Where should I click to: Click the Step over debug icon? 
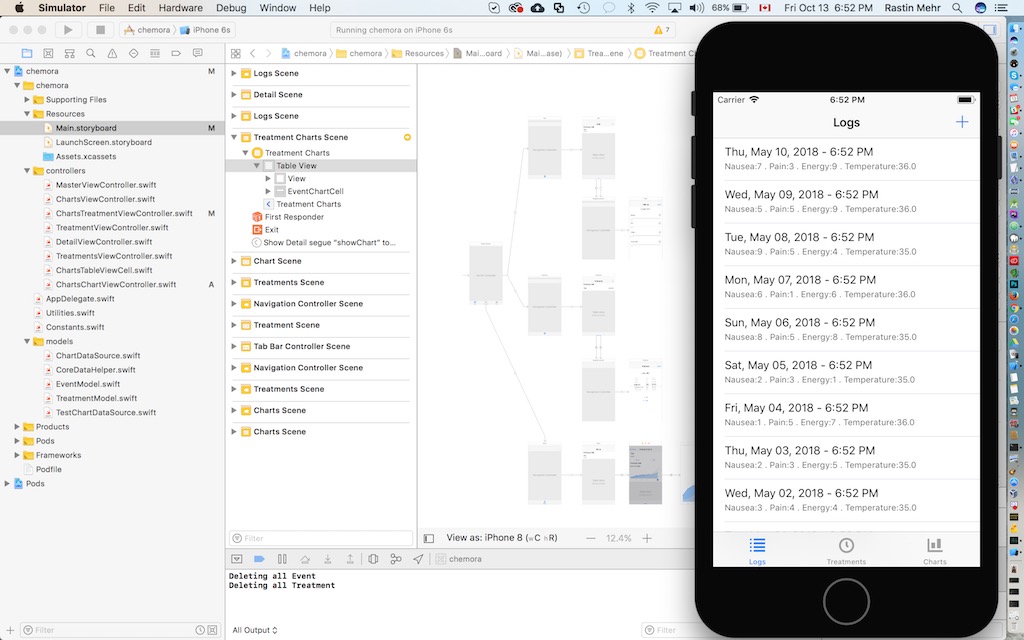click(305, 559)
